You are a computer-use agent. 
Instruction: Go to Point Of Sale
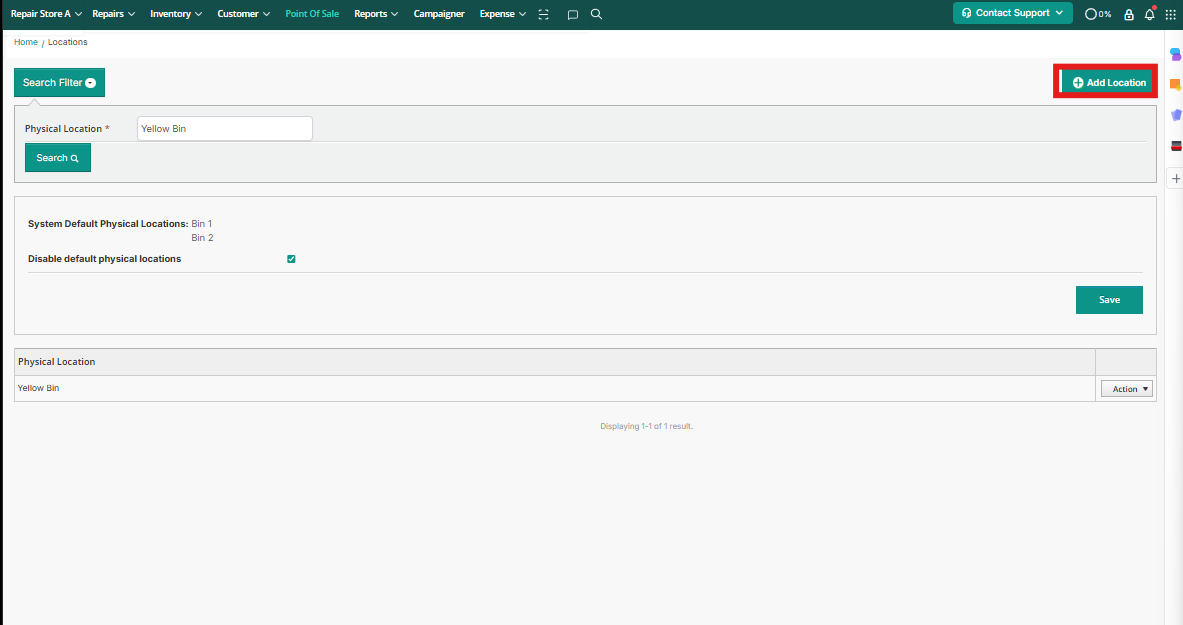(312, 14)
